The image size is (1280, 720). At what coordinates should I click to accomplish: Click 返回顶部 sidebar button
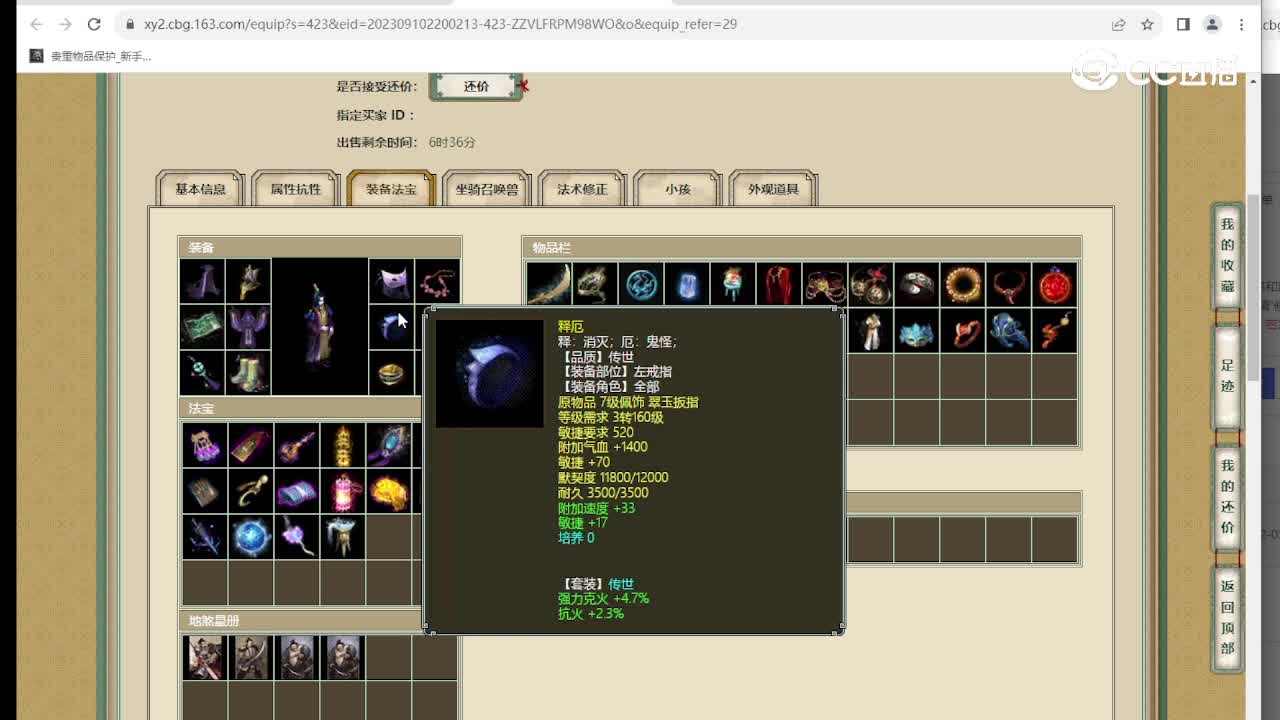(x=1227, y=617)
